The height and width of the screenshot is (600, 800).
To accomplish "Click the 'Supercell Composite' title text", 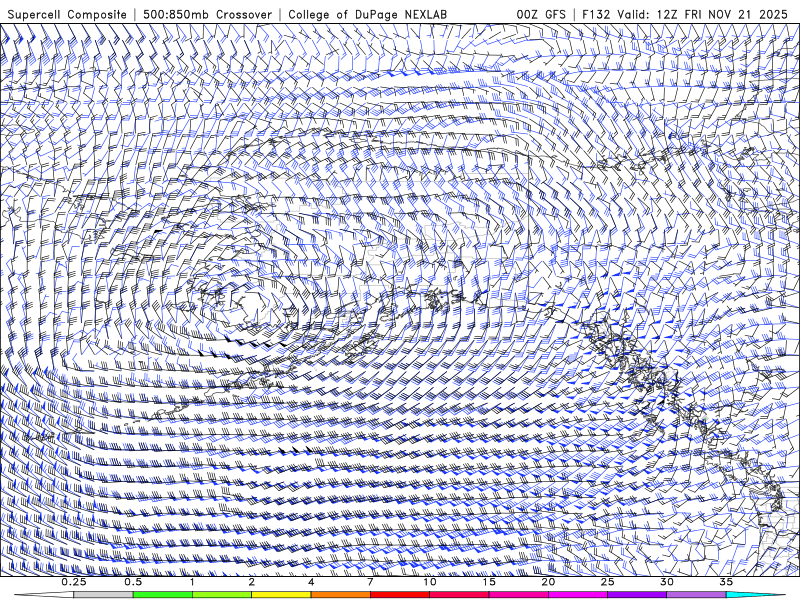I will click(67, 14).
